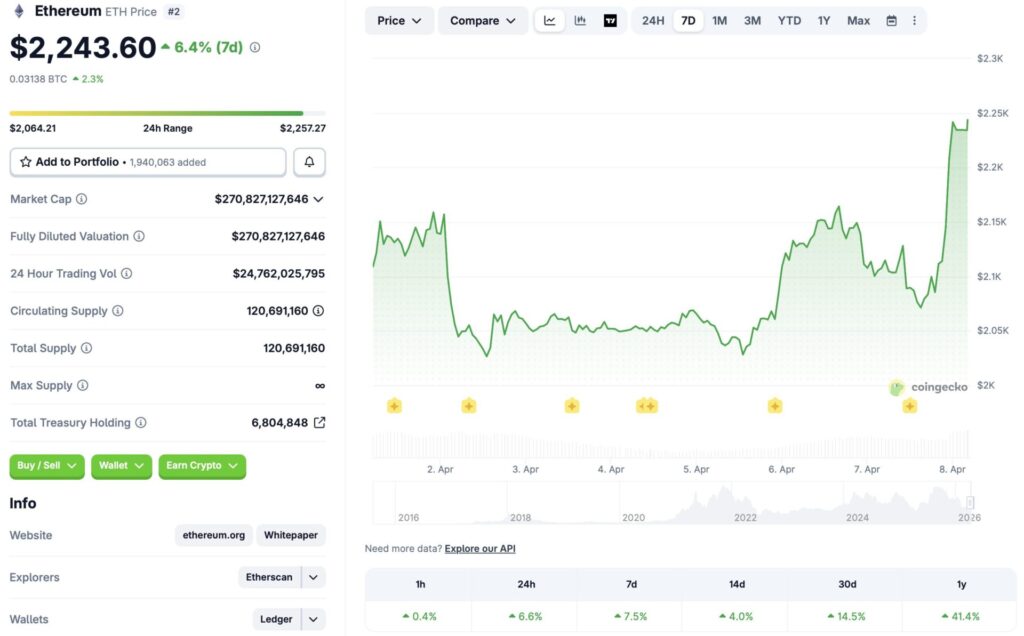Switch to the YTD timeframe
Viewport: 1024px width, 636px height.
pyautogui.click(x=789, y=19)
